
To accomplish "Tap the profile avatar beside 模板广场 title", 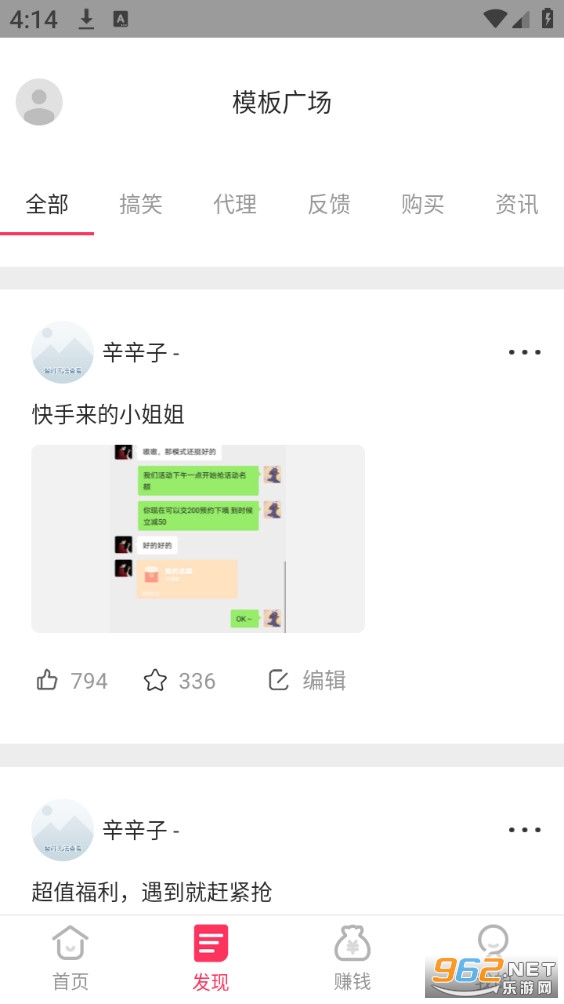I will 39,102.
